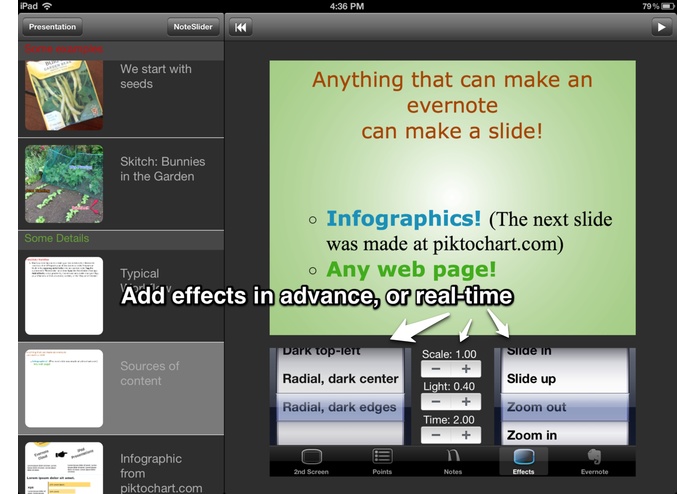Choose Radial, dark edges lighting
Image resolution: width=695 pixels, height=494 pixels.
(340, 407)
